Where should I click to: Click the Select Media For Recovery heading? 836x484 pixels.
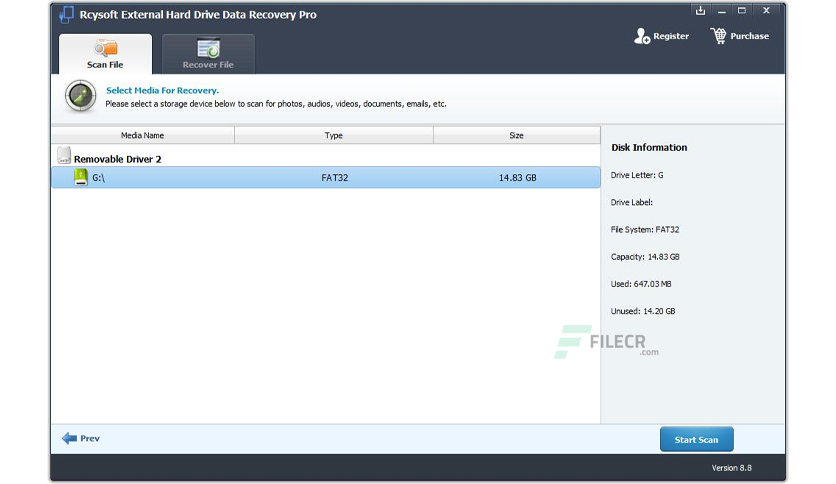pyautogui.click(x=162, y=91)
